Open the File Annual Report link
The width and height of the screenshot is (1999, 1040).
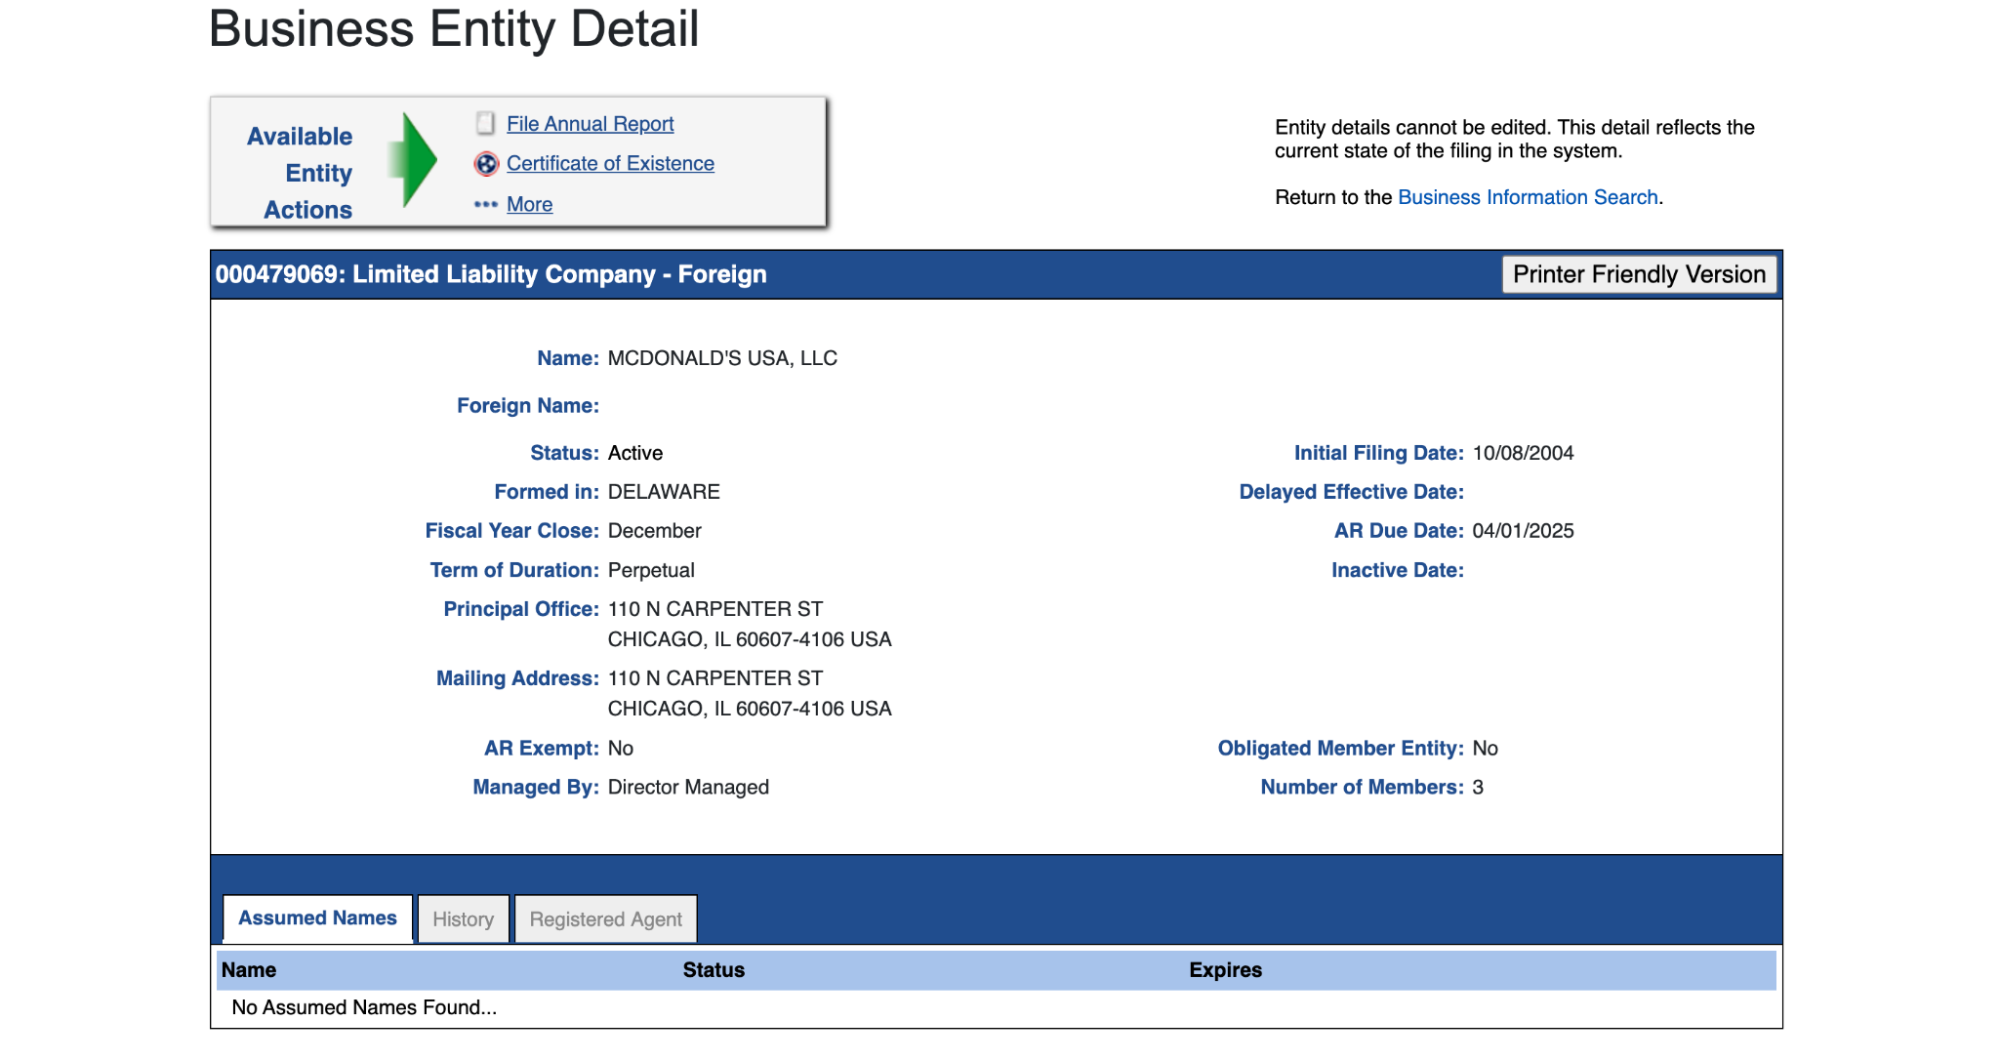point(590,124)
